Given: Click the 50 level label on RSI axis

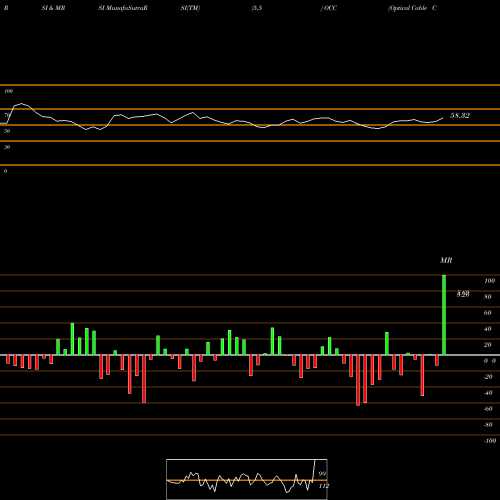Looking at the screenshot, I should tap(7, 131).
